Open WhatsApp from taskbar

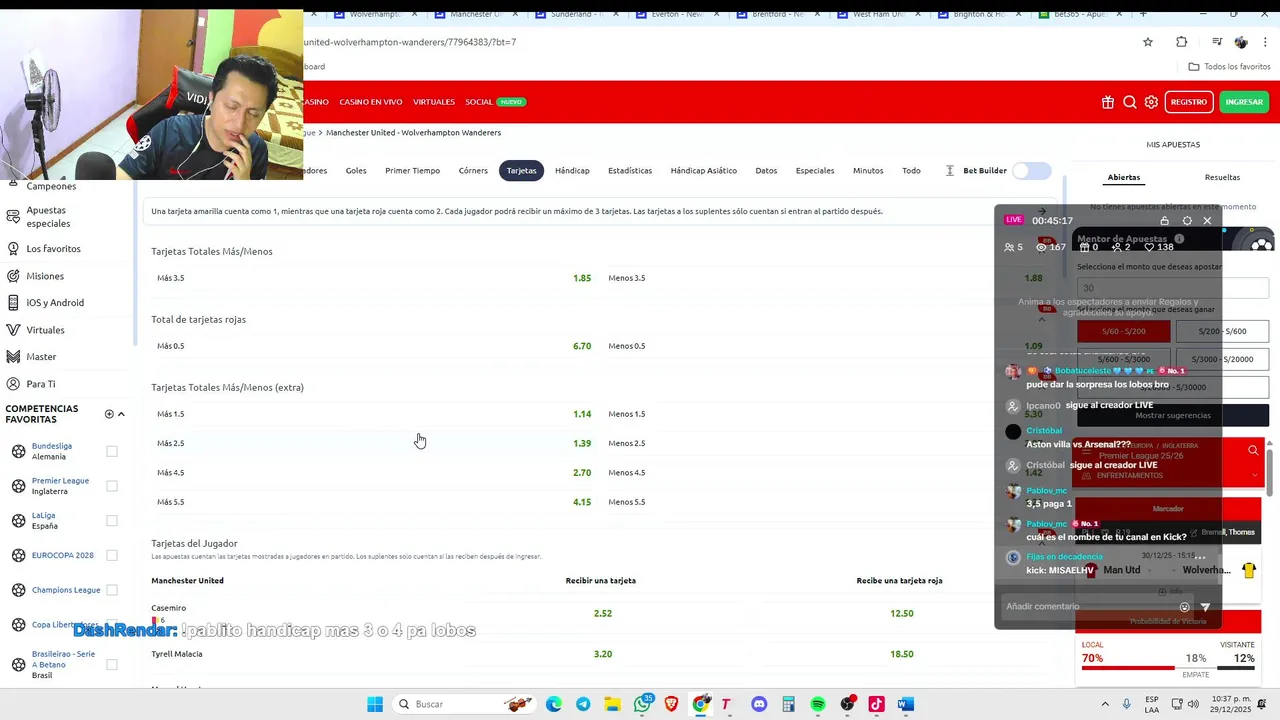(642, 704)
